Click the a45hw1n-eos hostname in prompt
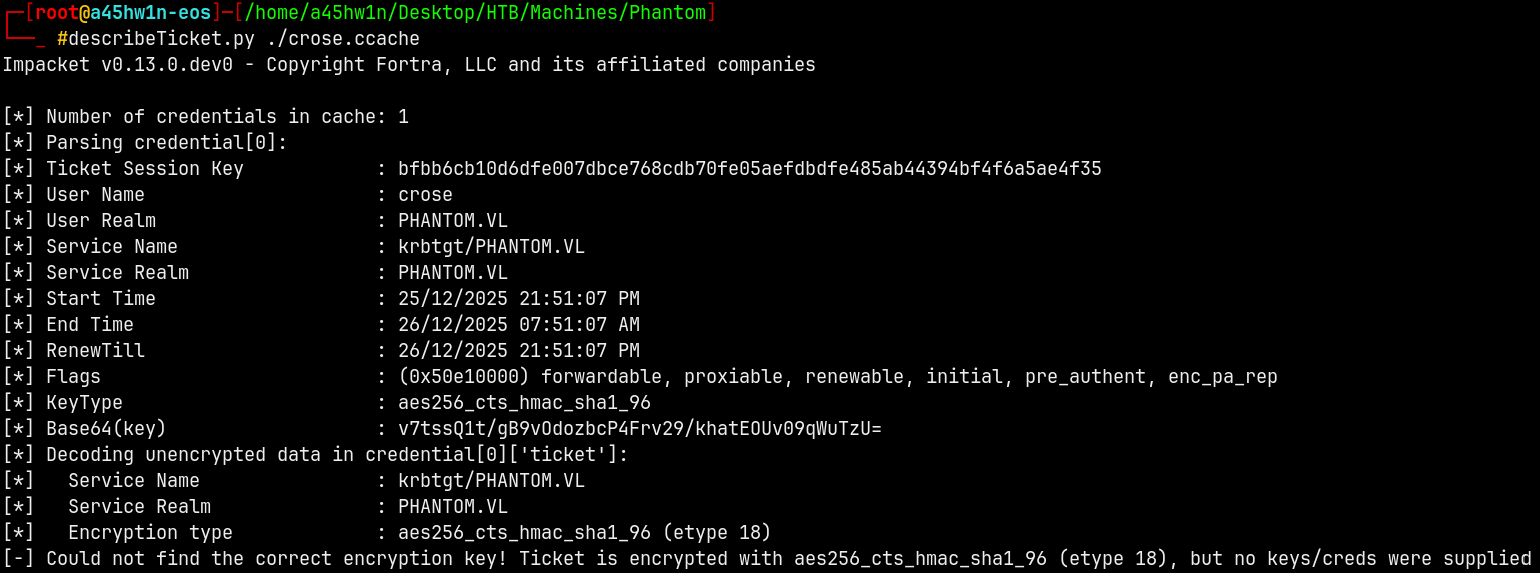Viewport: 1540px width, 573px height. click(x=150, y=13)
